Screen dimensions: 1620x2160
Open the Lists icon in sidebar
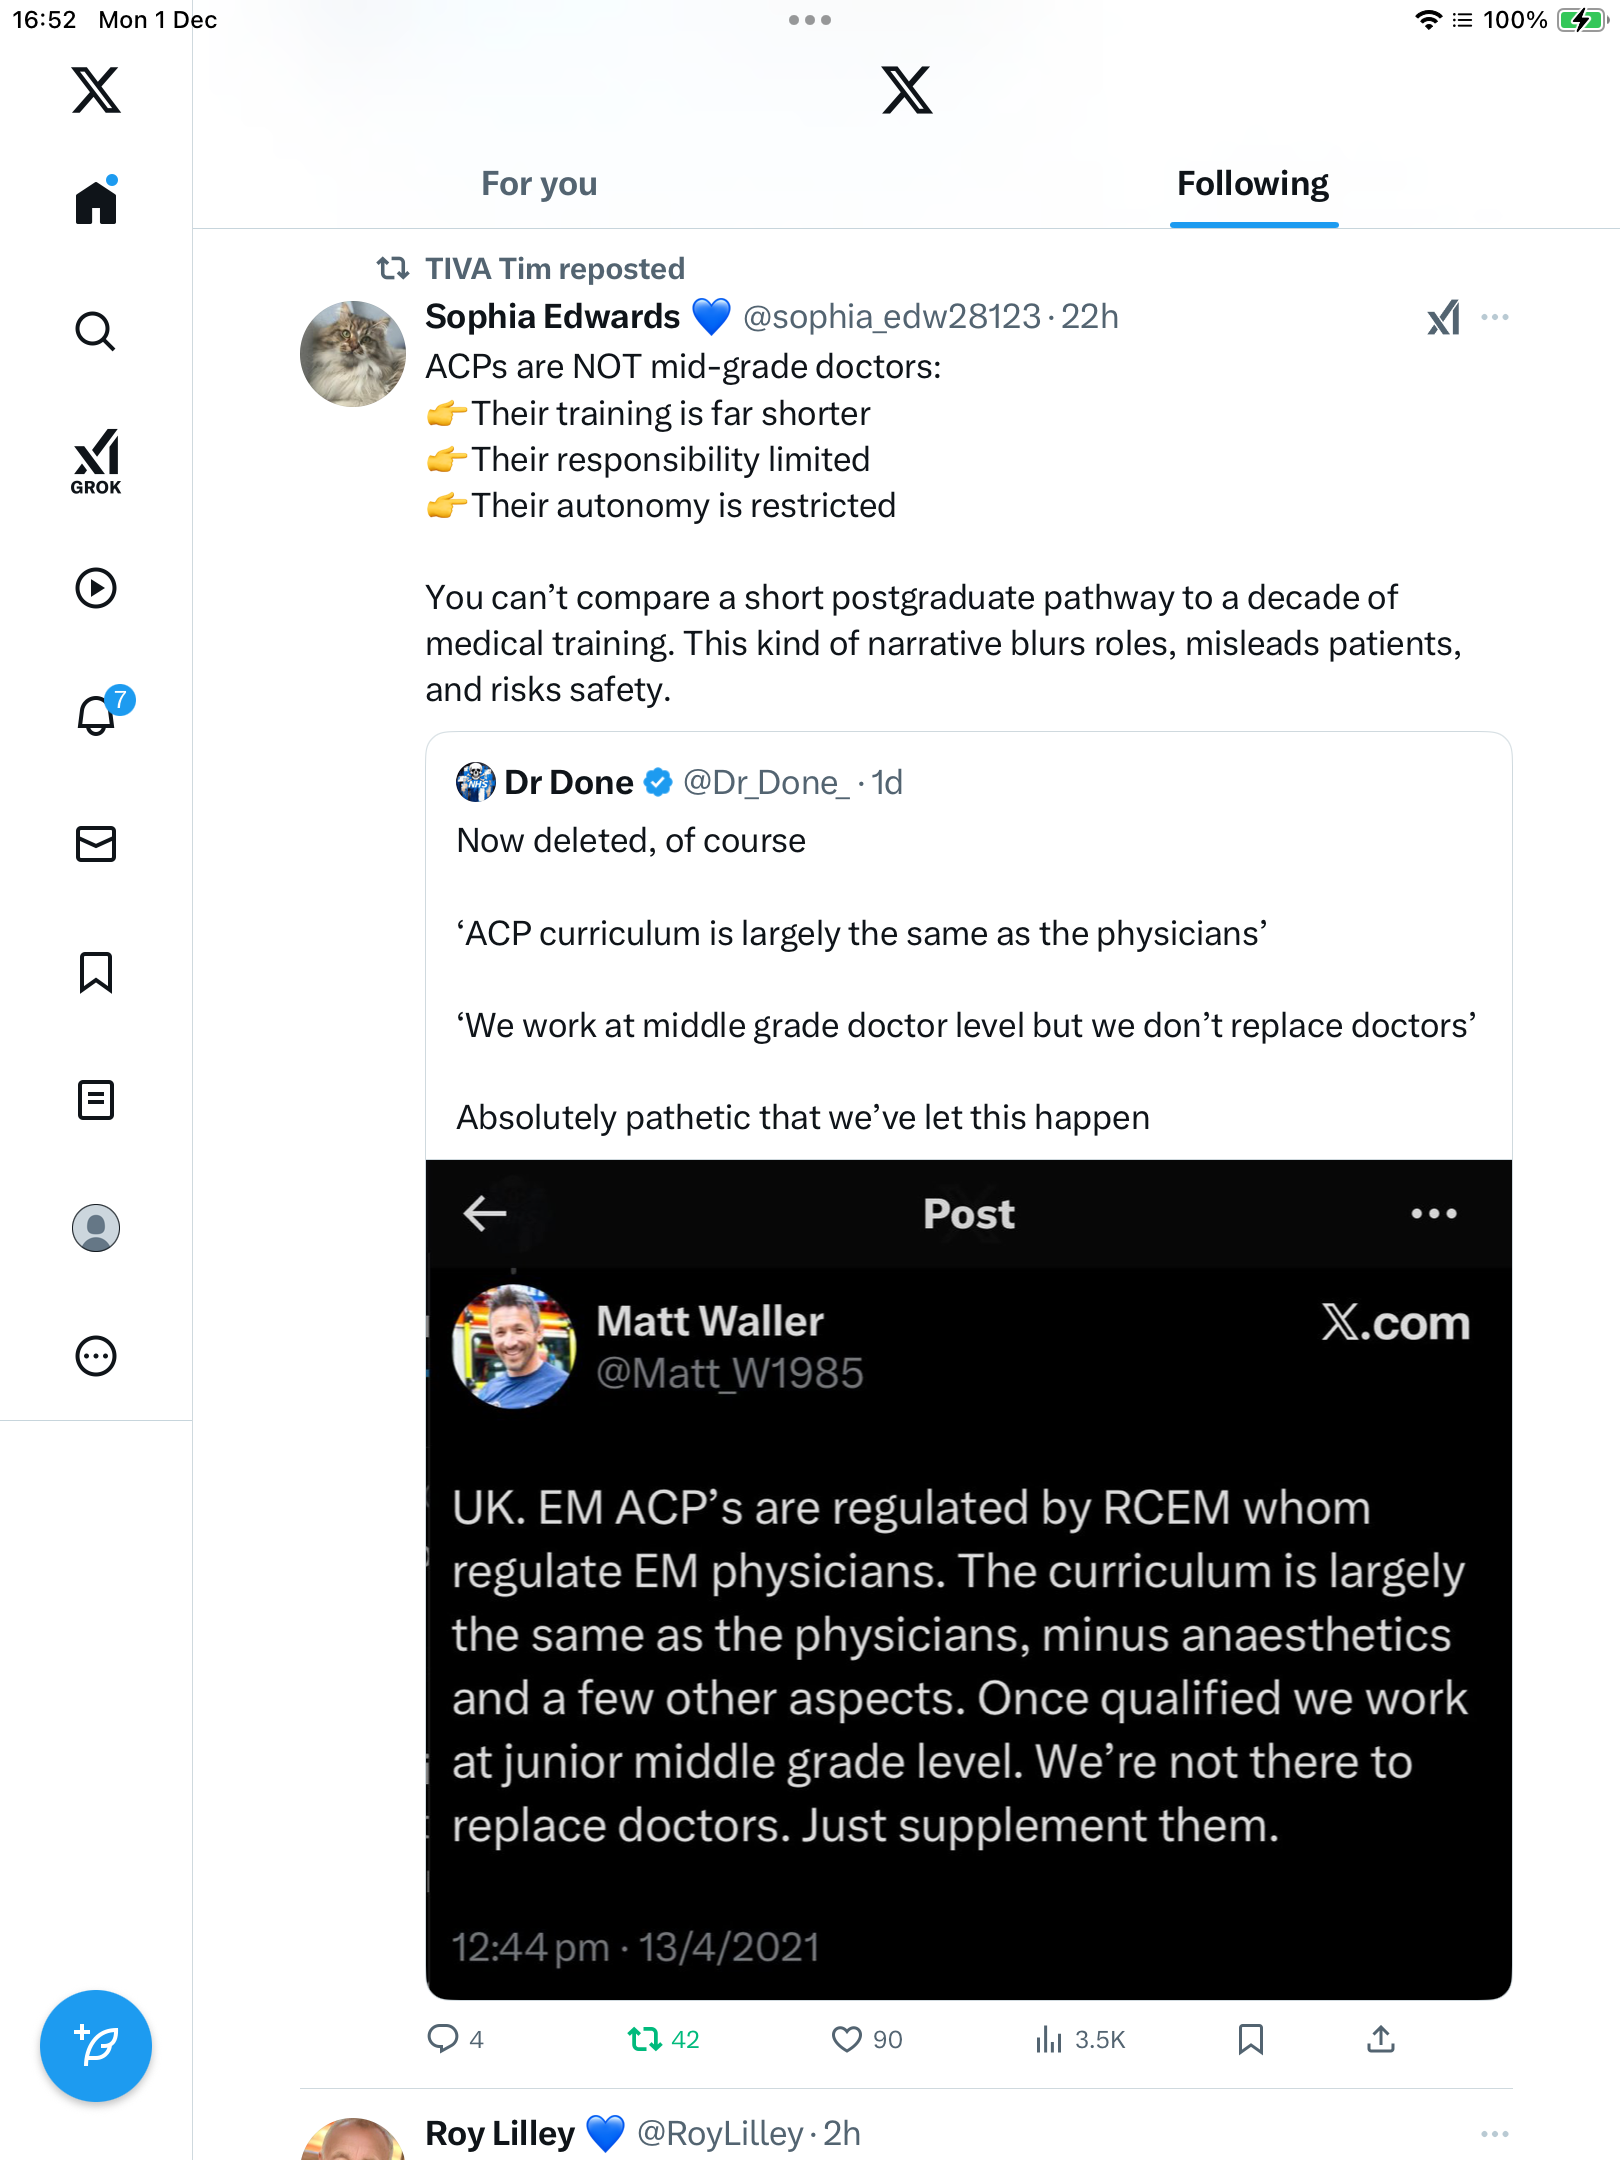coord(96,1100)
